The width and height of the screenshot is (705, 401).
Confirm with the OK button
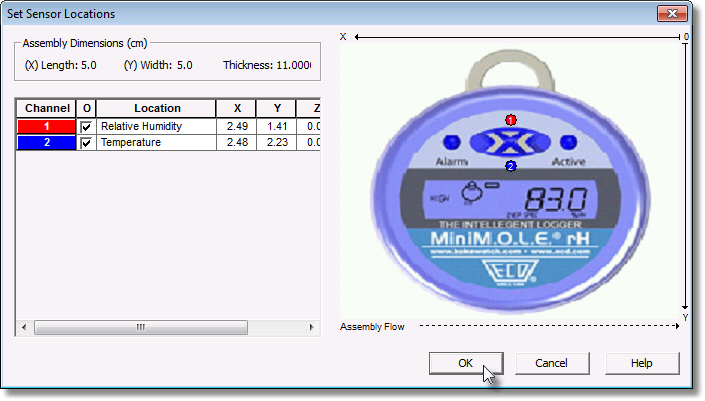pyautogui.click(x=466, y=363)
